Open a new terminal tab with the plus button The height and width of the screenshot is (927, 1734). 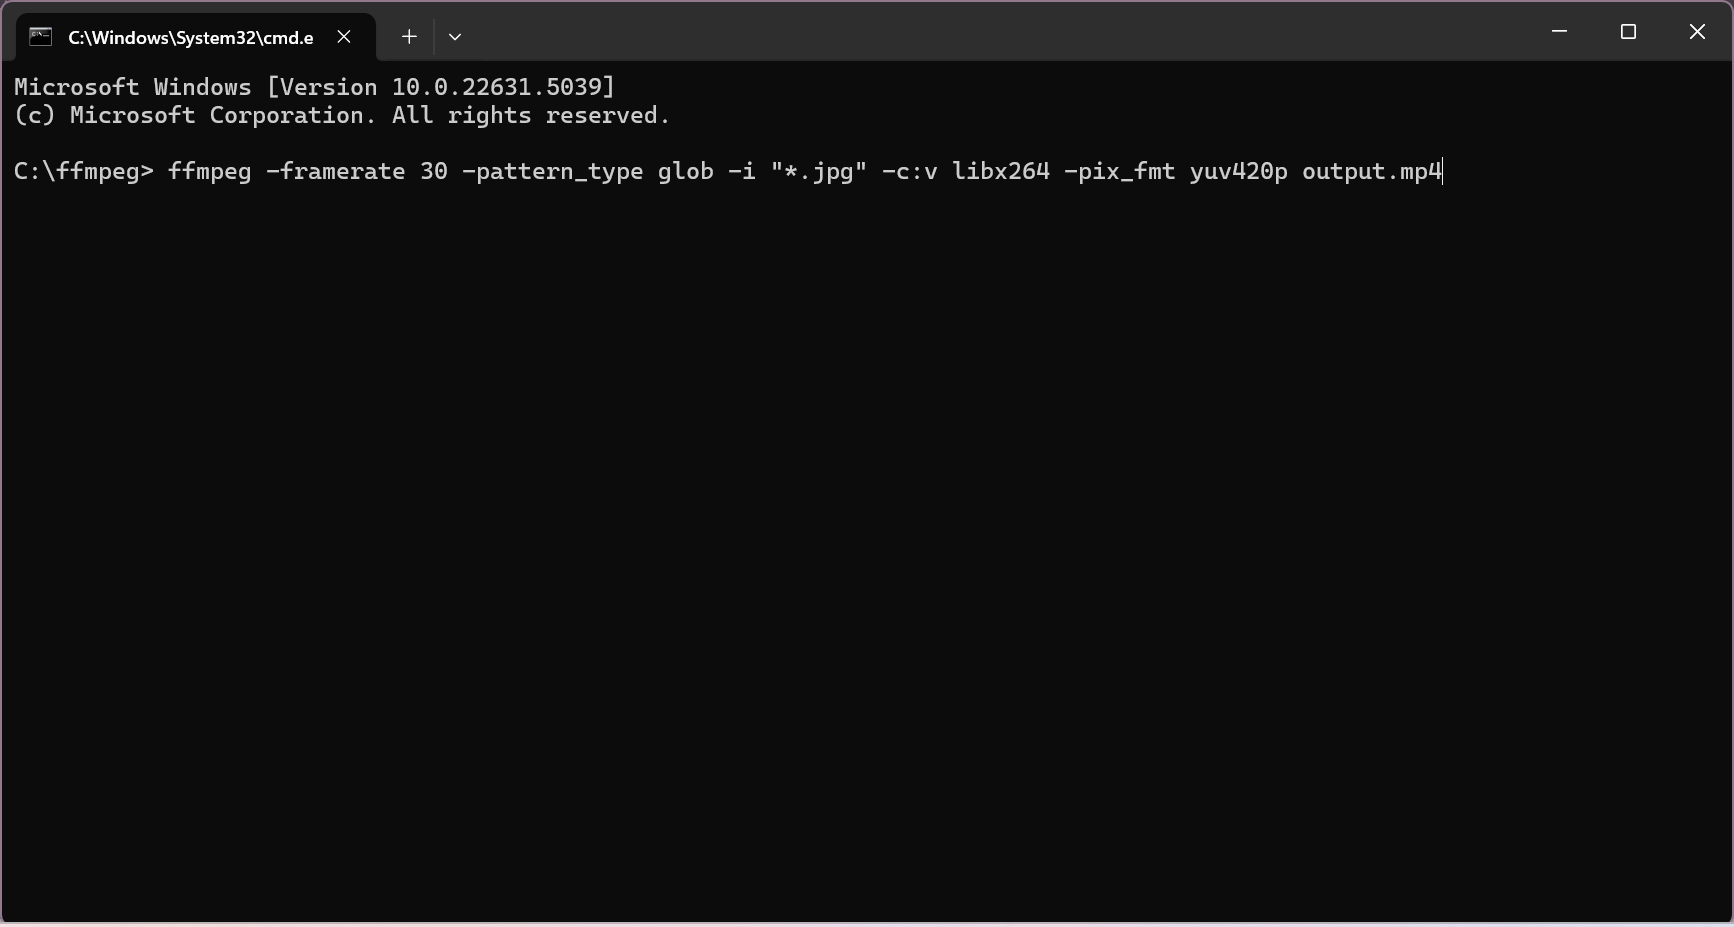[409, 37]
